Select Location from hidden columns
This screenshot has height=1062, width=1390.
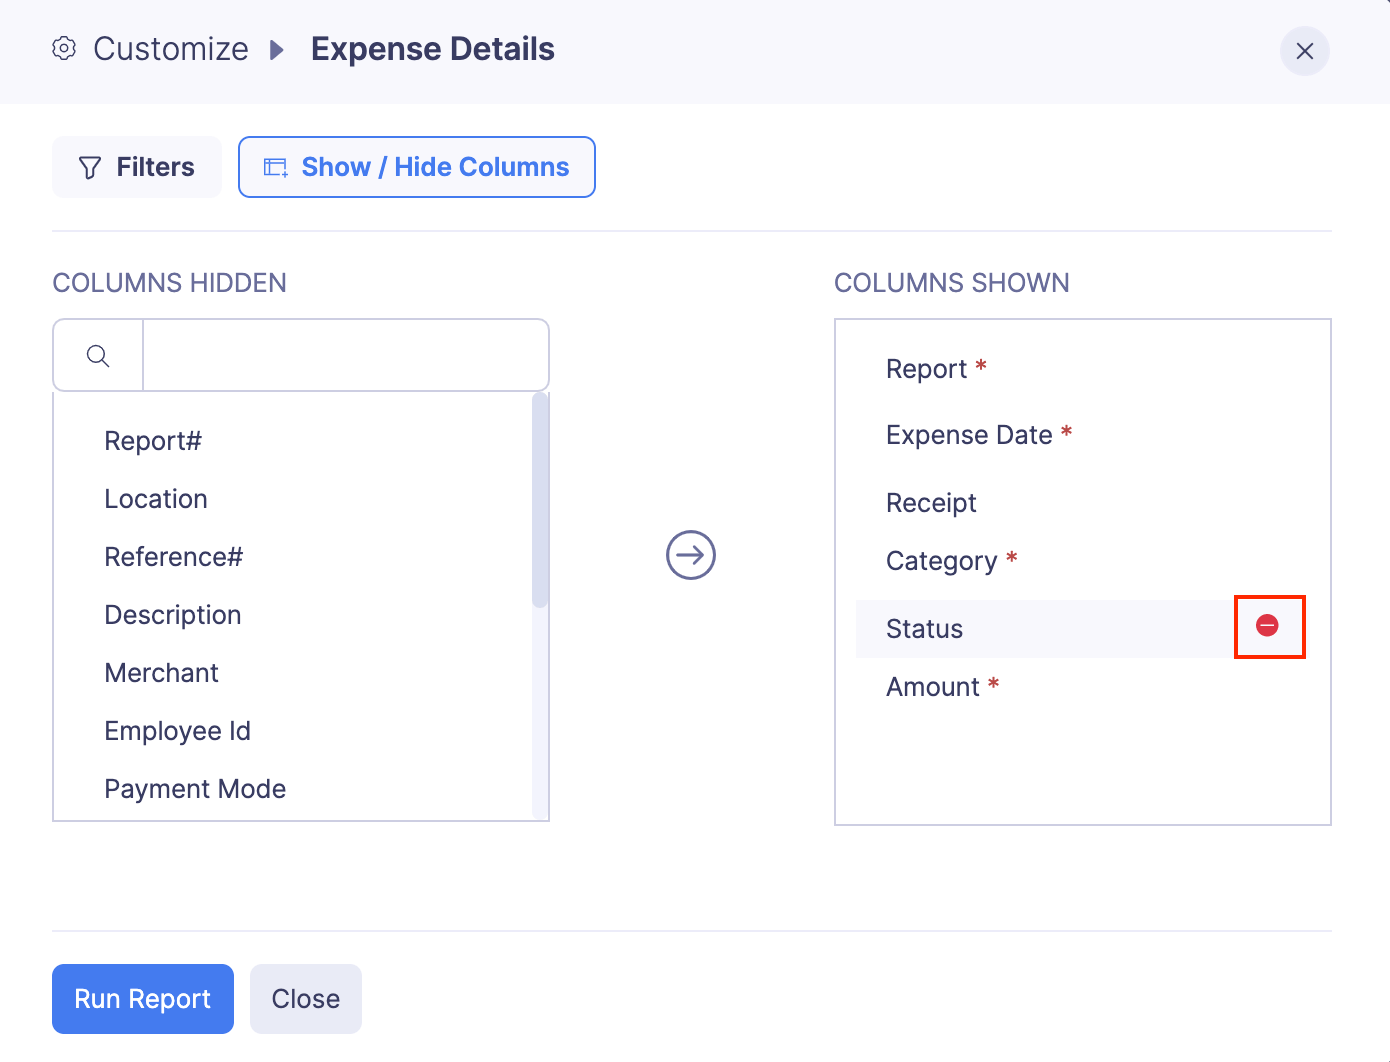(x=156, y=499)
